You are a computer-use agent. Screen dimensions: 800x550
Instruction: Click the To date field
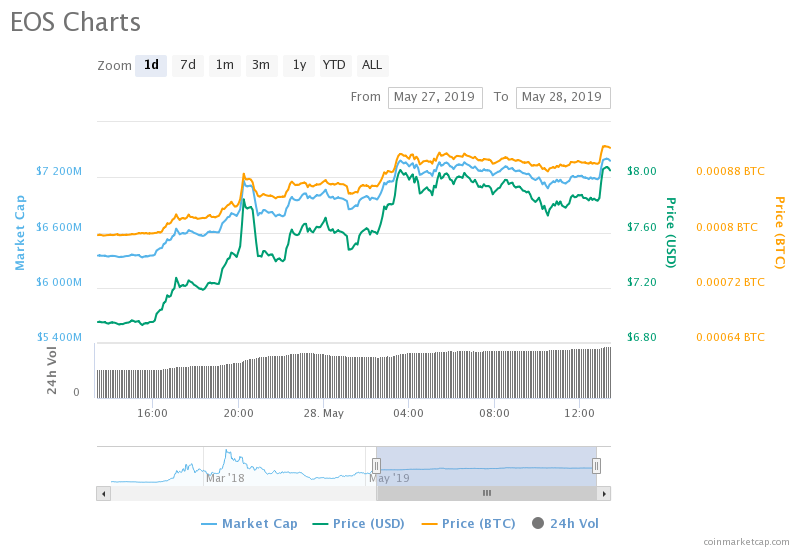pos(563,97)
